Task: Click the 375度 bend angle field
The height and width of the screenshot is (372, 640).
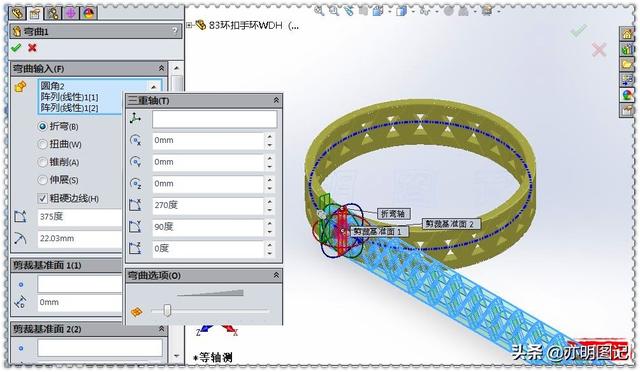Action: [80, 217]
